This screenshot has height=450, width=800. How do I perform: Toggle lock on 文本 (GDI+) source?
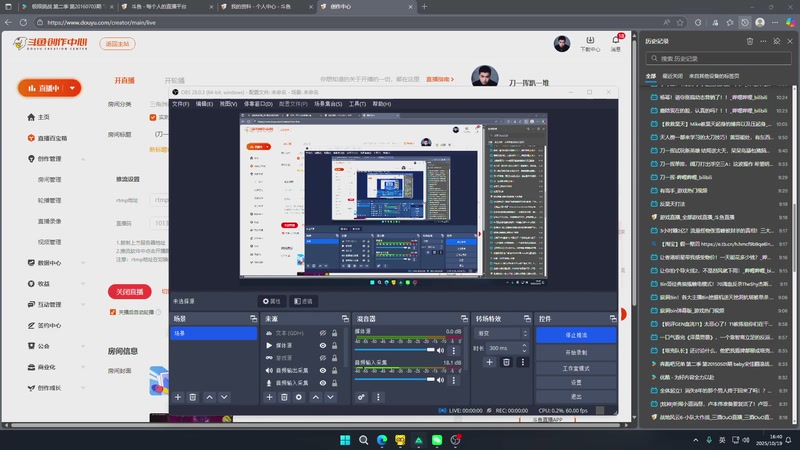(334, 333)
